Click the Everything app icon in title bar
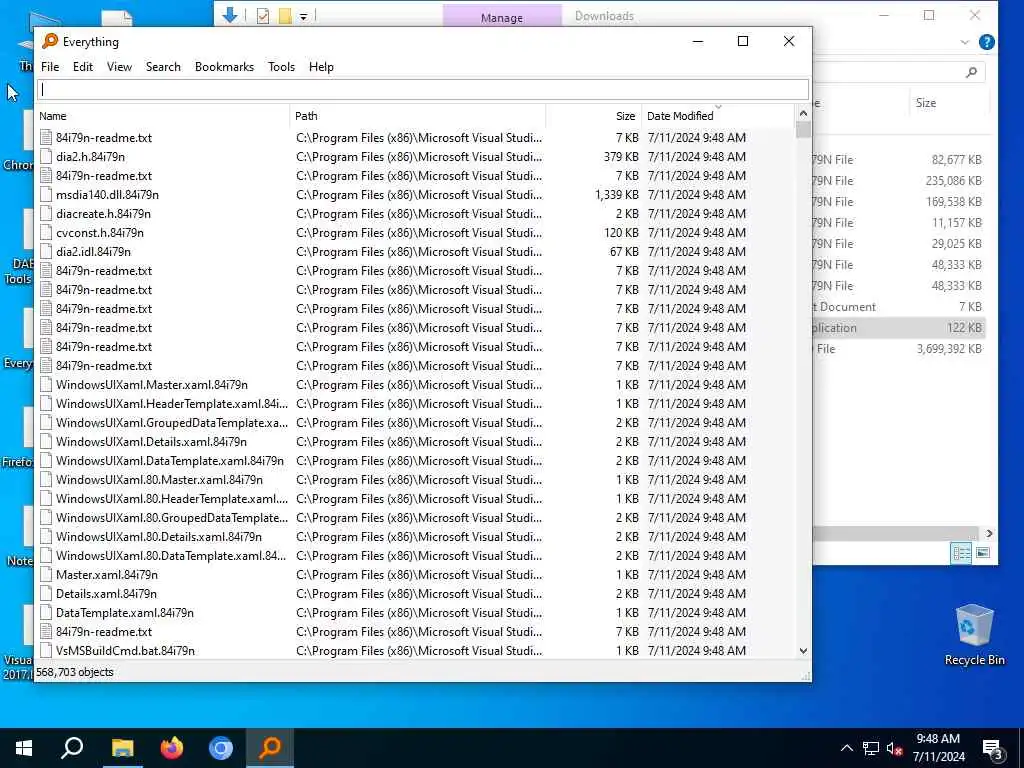Viewport: 1024px width, 768px height. pyautogui.click(x=50, y=41)
